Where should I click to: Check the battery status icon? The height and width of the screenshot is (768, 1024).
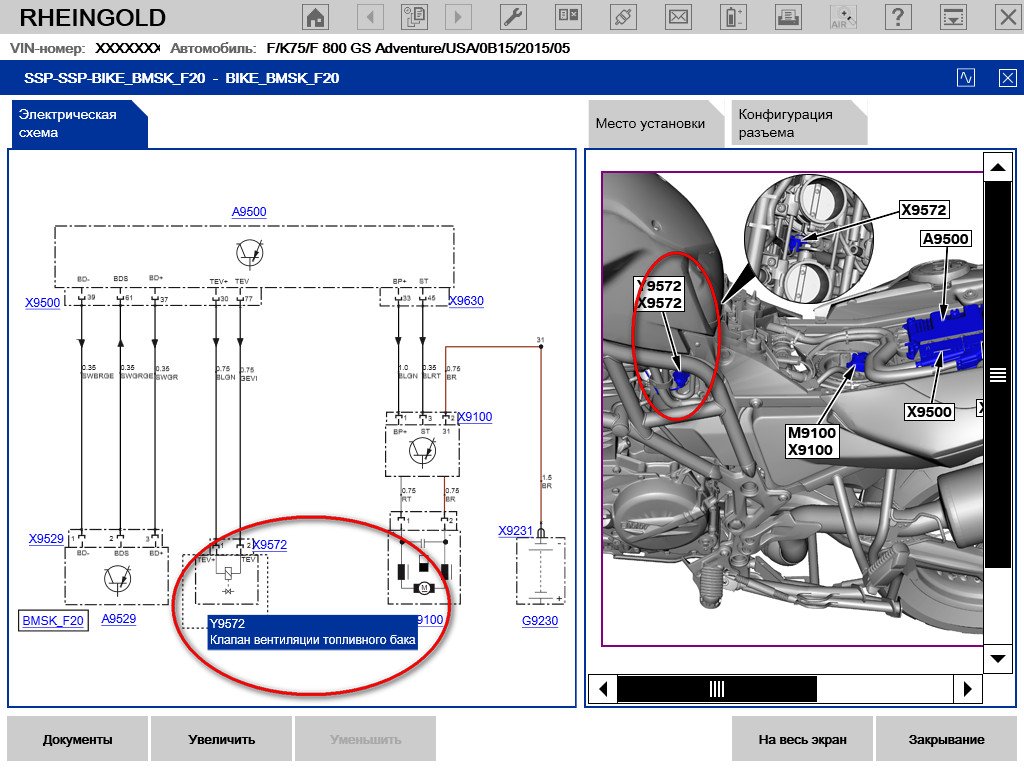coord(734,17)
